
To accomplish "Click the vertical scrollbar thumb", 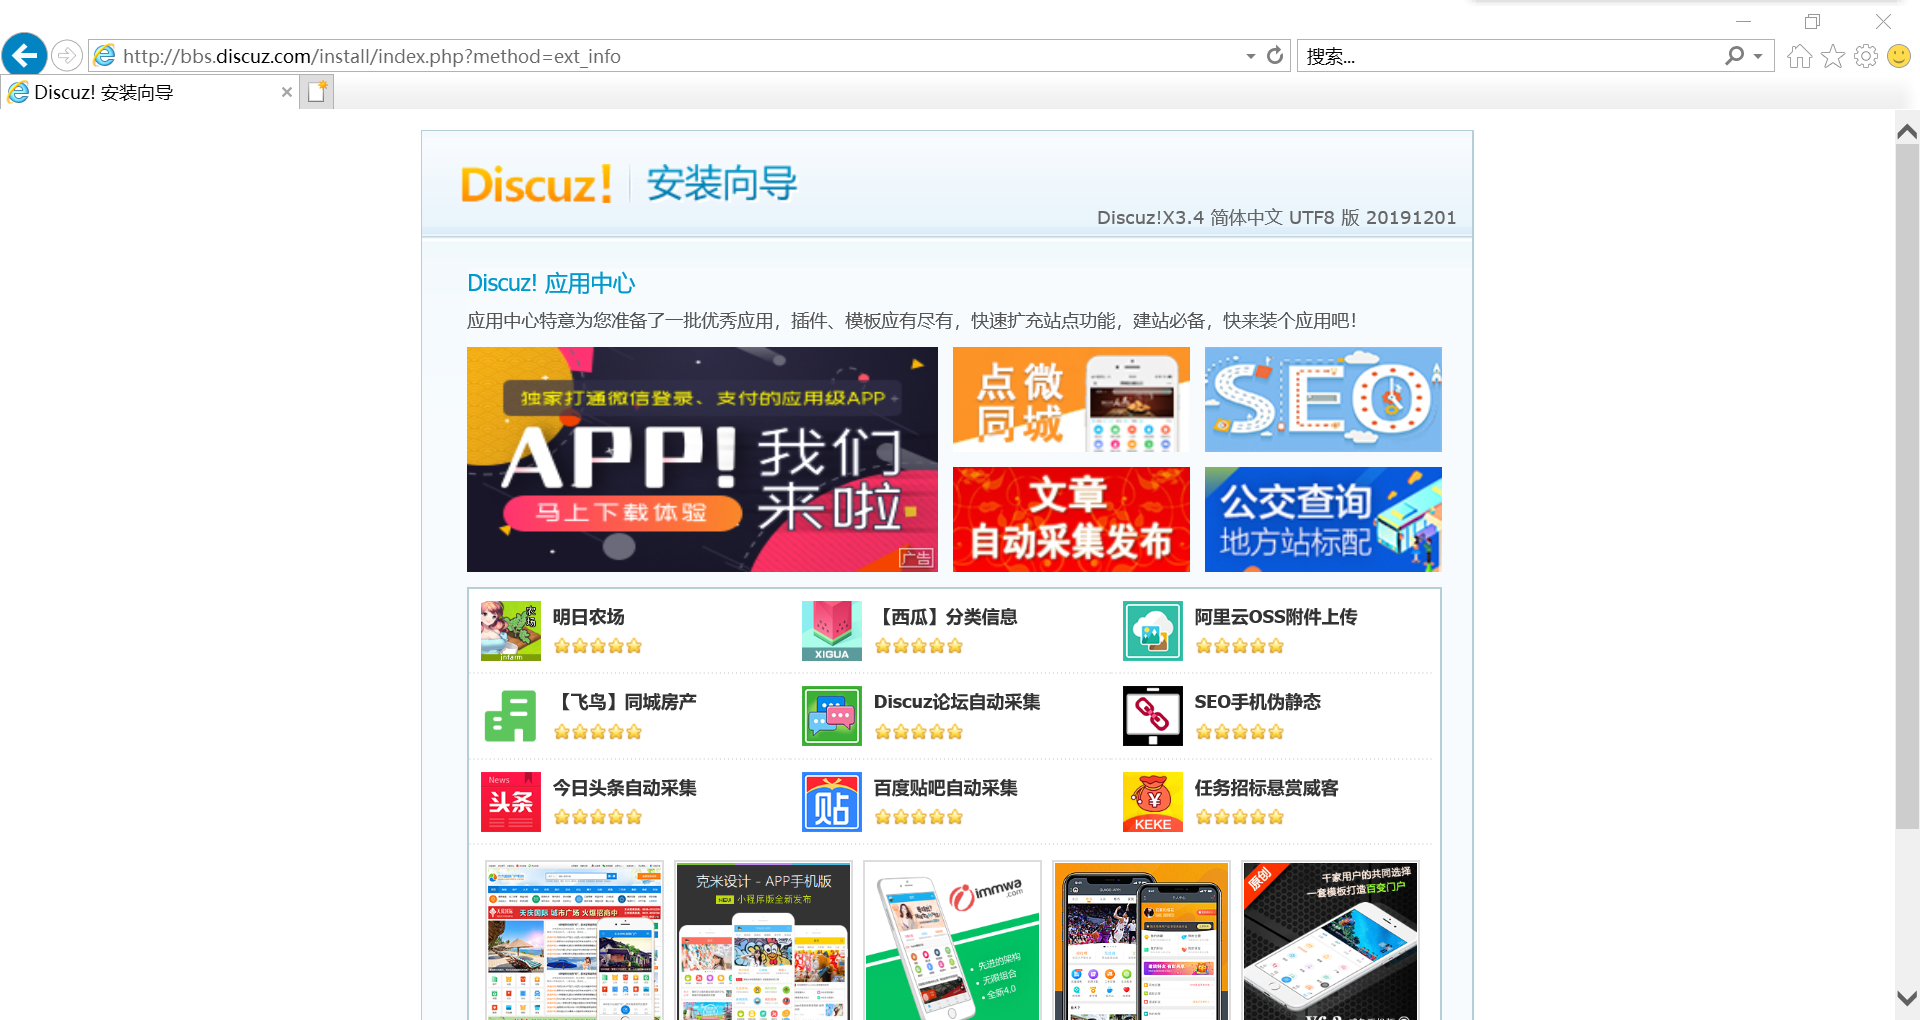I will pos(1907,486).
